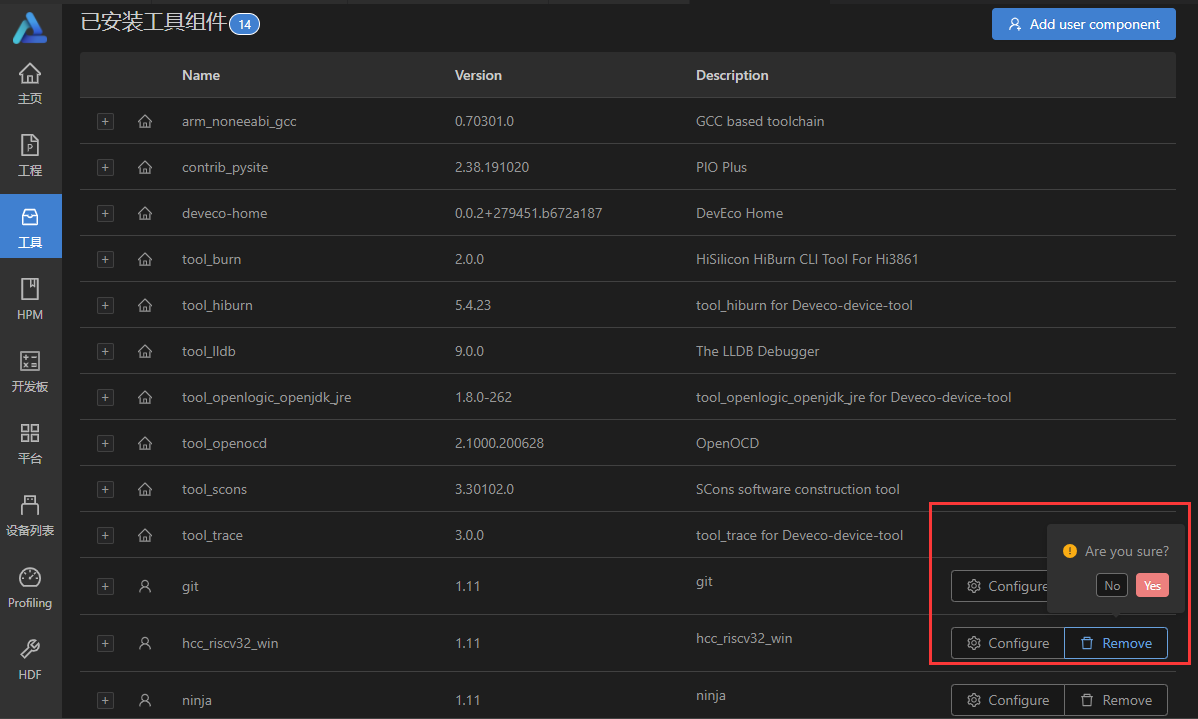Click the version 1.8.0-262 cell
The image size is (1198, 719).
[483, 397]
